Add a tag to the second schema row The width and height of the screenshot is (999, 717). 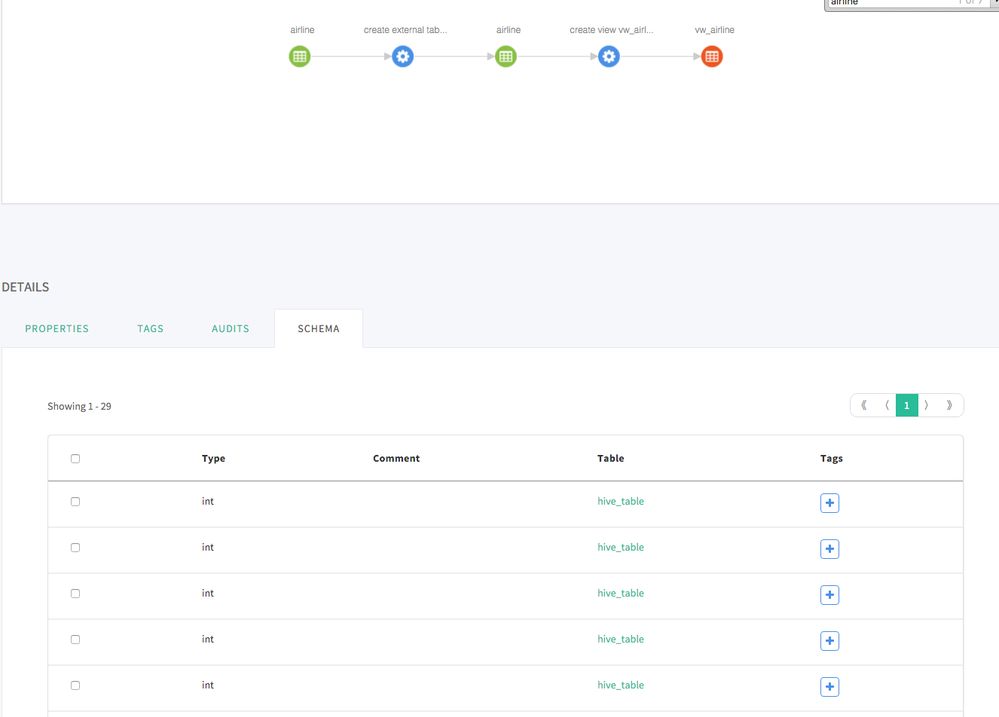coord(830,549)
